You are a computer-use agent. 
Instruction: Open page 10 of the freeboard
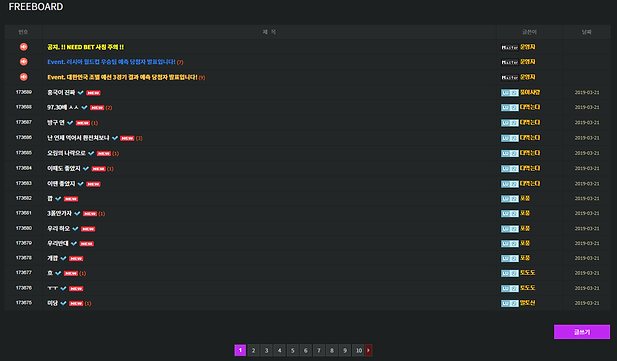pos(358,350)
